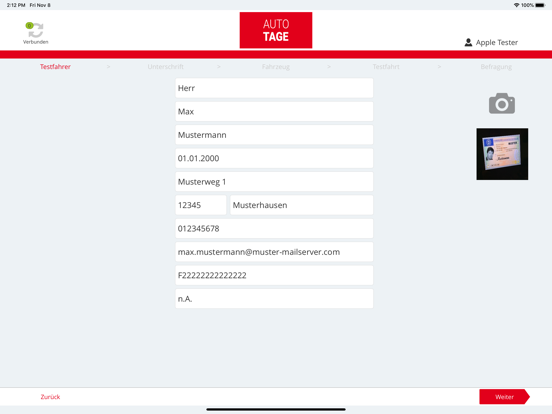Edit the street field Musterweg 1

tap(274, 182)
